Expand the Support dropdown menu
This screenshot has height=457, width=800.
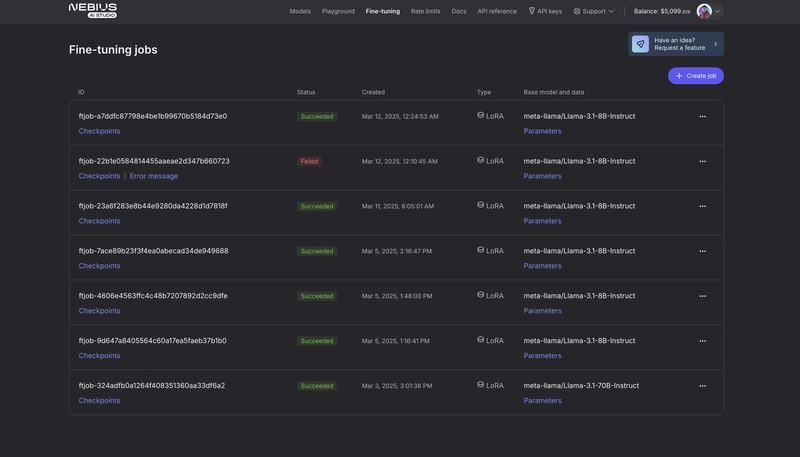593,11
